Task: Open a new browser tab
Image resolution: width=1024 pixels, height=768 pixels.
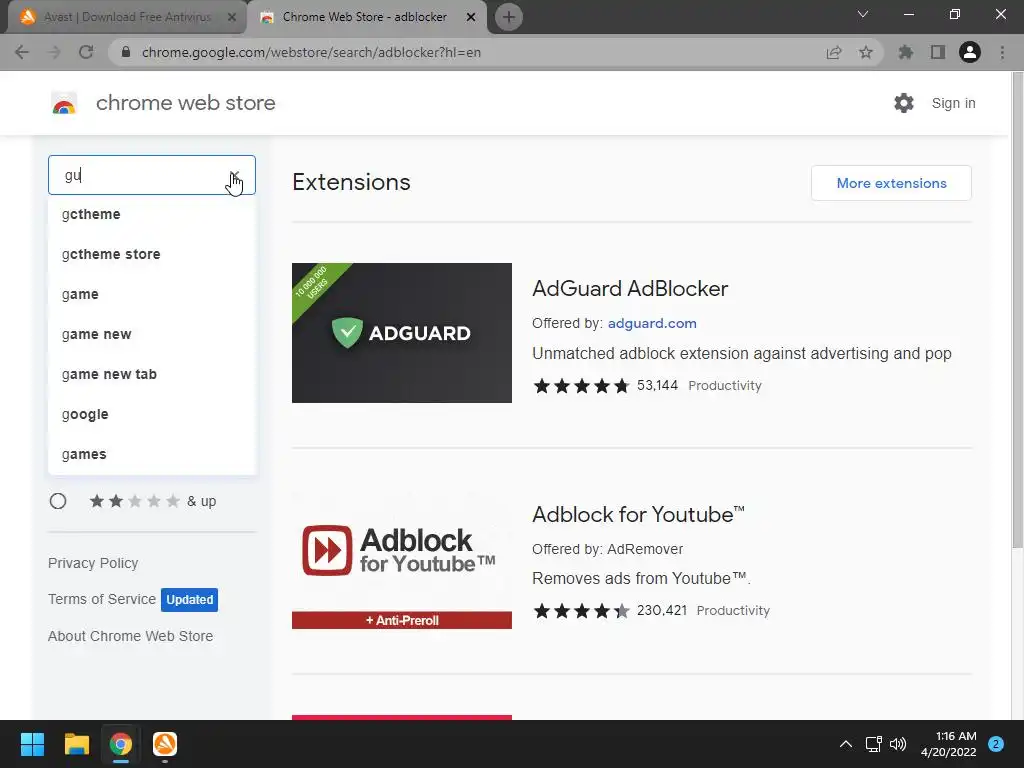Action: [509, 17]
